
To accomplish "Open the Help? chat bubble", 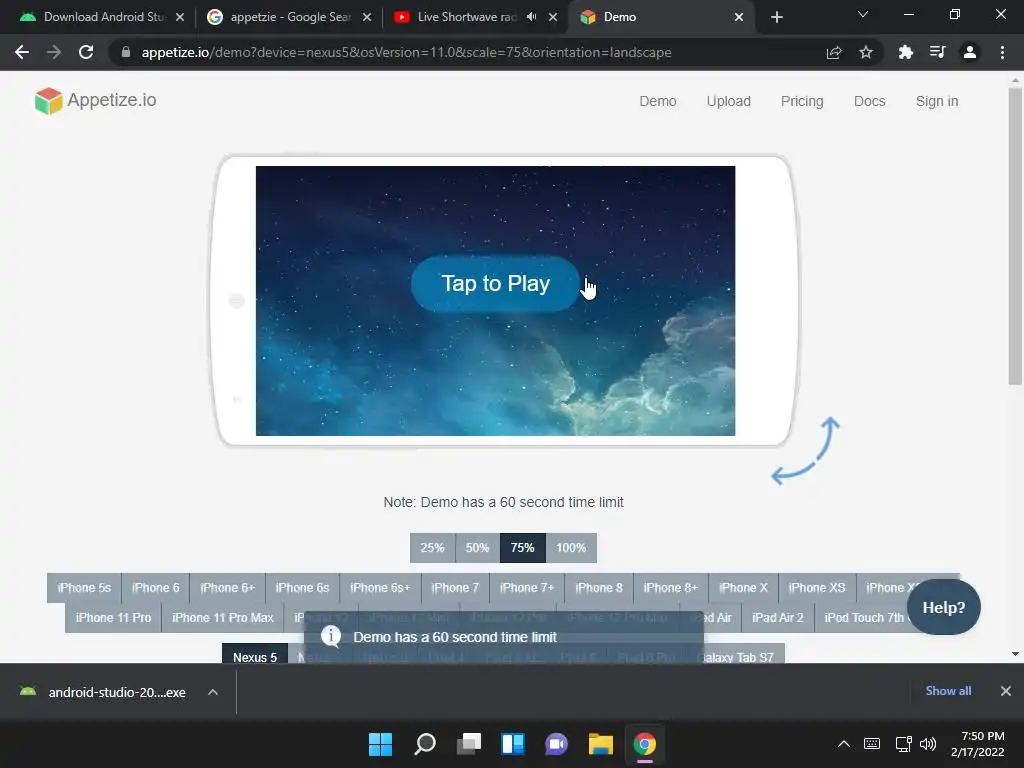I will 944,607.
